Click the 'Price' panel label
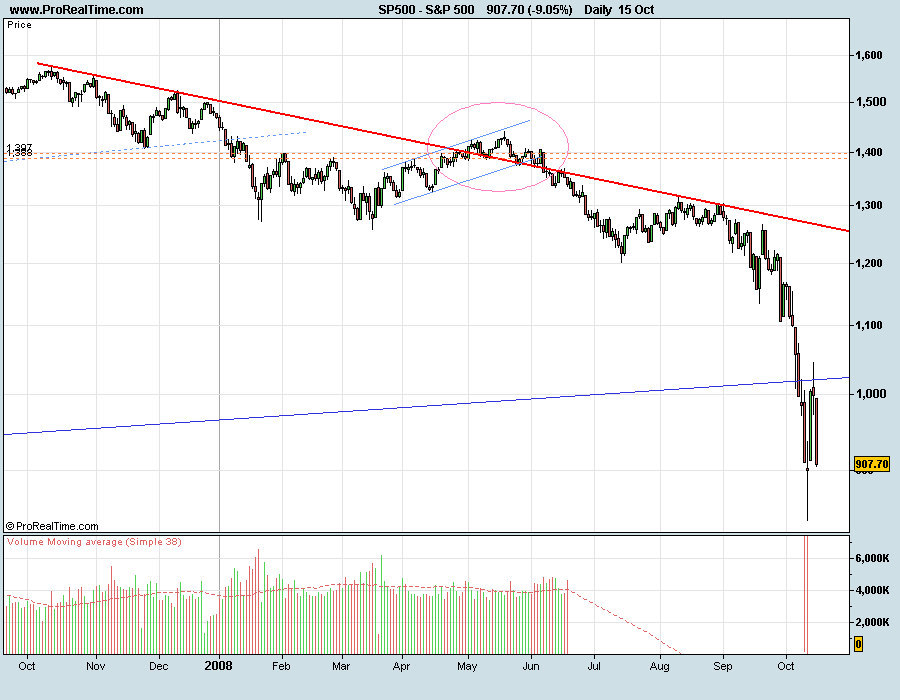Viewport: 900px width, 700px height. [20, 25]
